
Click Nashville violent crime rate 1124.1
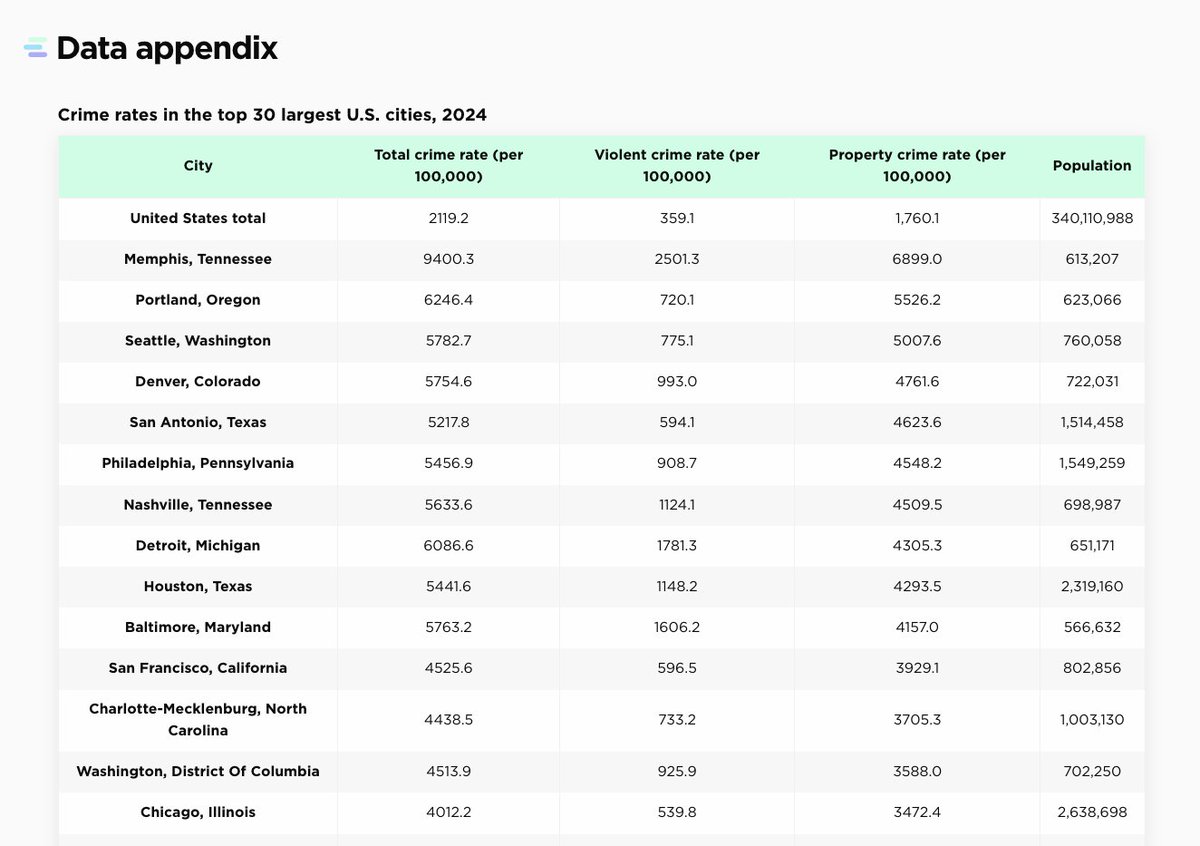pos(677,505)
